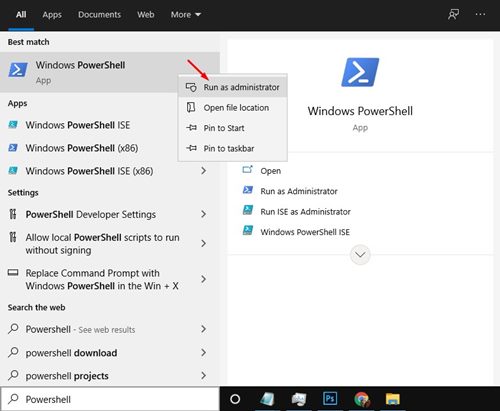The image size is (500, 411).
Task: Click Run ISE as Administrator in the right pane
Action: tap(305, 212)
